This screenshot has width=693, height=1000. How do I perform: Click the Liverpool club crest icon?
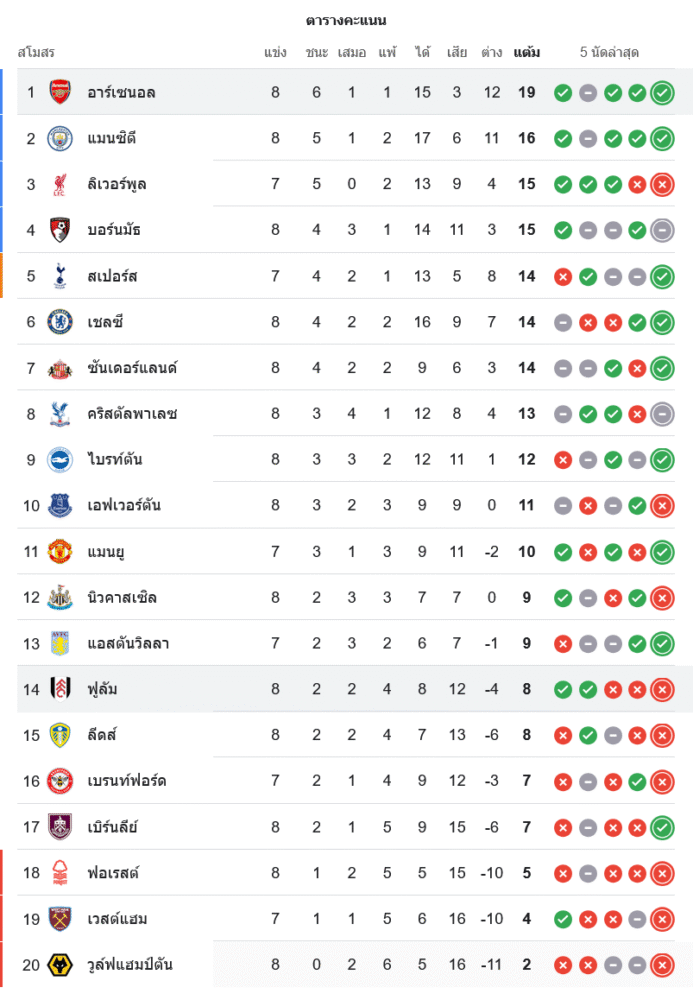[x=60, y=184]
